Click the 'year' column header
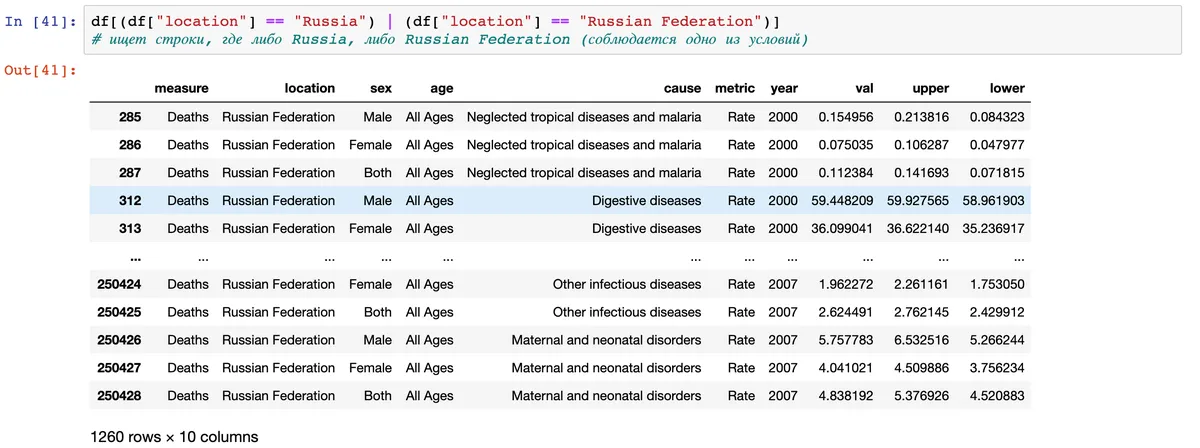This screenshot has height=448, width=1200. (x=784, y=89)
